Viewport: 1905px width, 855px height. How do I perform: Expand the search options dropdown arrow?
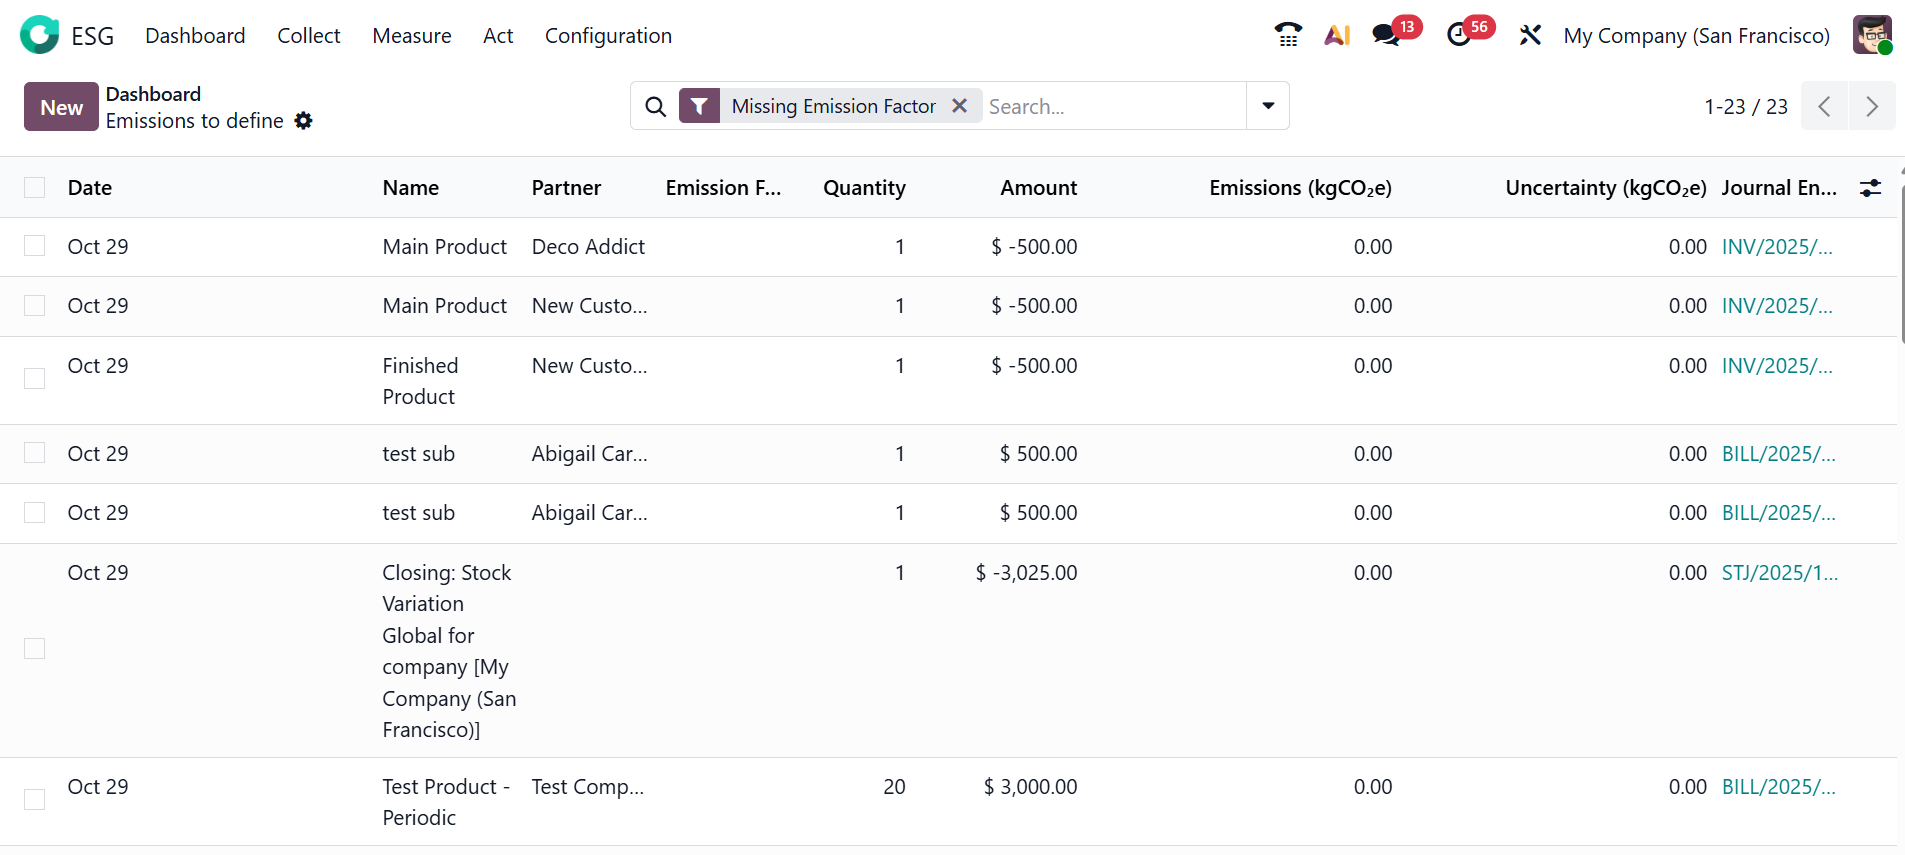click(1268, 106)
